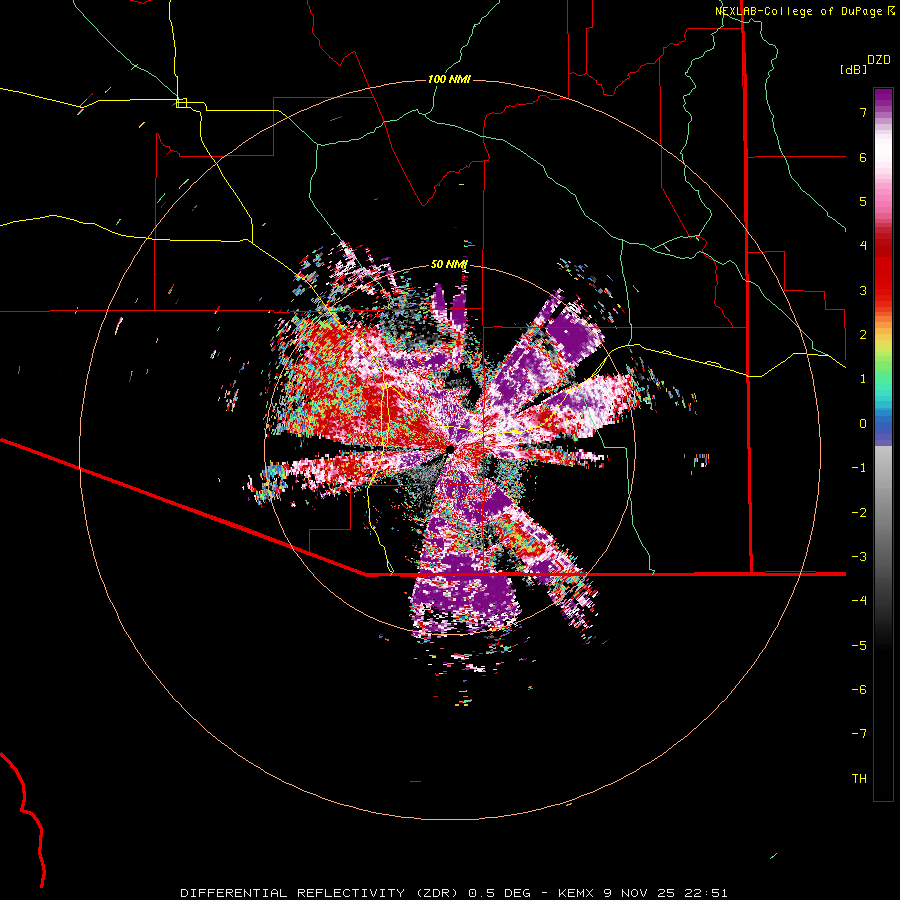This screenshot has height=900, width=900.
Task: Click the 3 value on color scale
Action: [x=863, y=290]
